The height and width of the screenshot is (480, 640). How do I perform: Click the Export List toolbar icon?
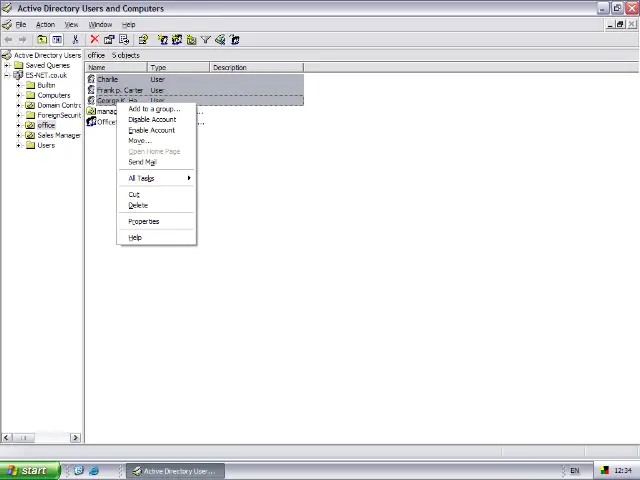tap(124, 40)
